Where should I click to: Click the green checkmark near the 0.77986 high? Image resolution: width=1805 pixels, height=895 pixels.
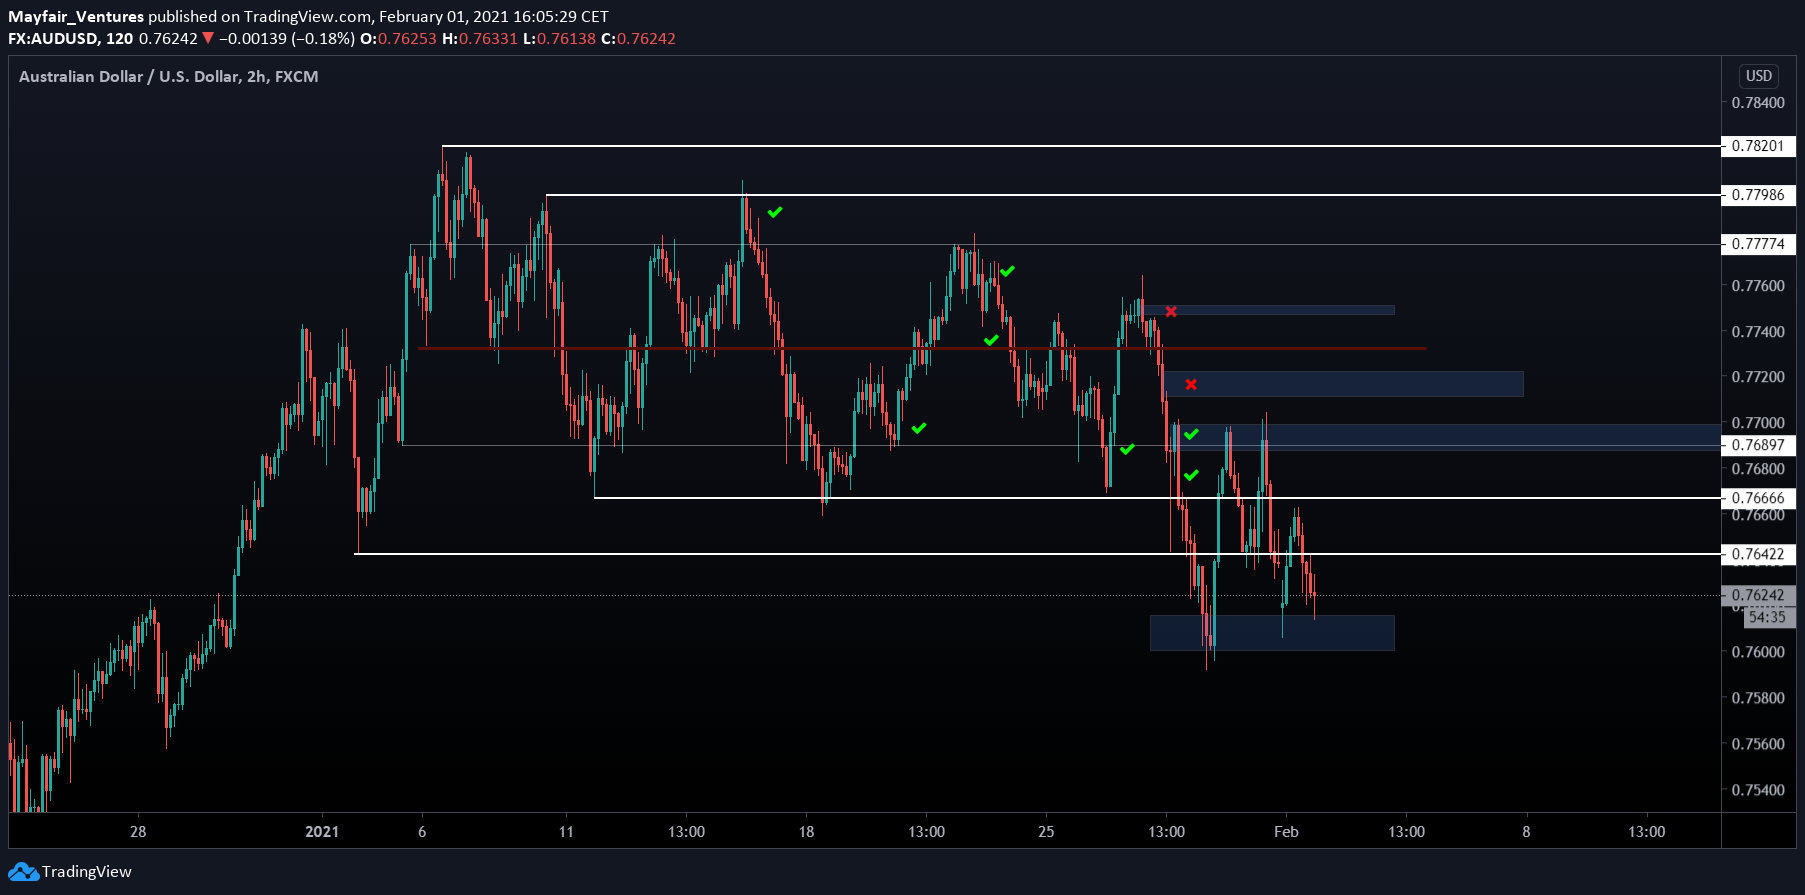tap(775, 212)
